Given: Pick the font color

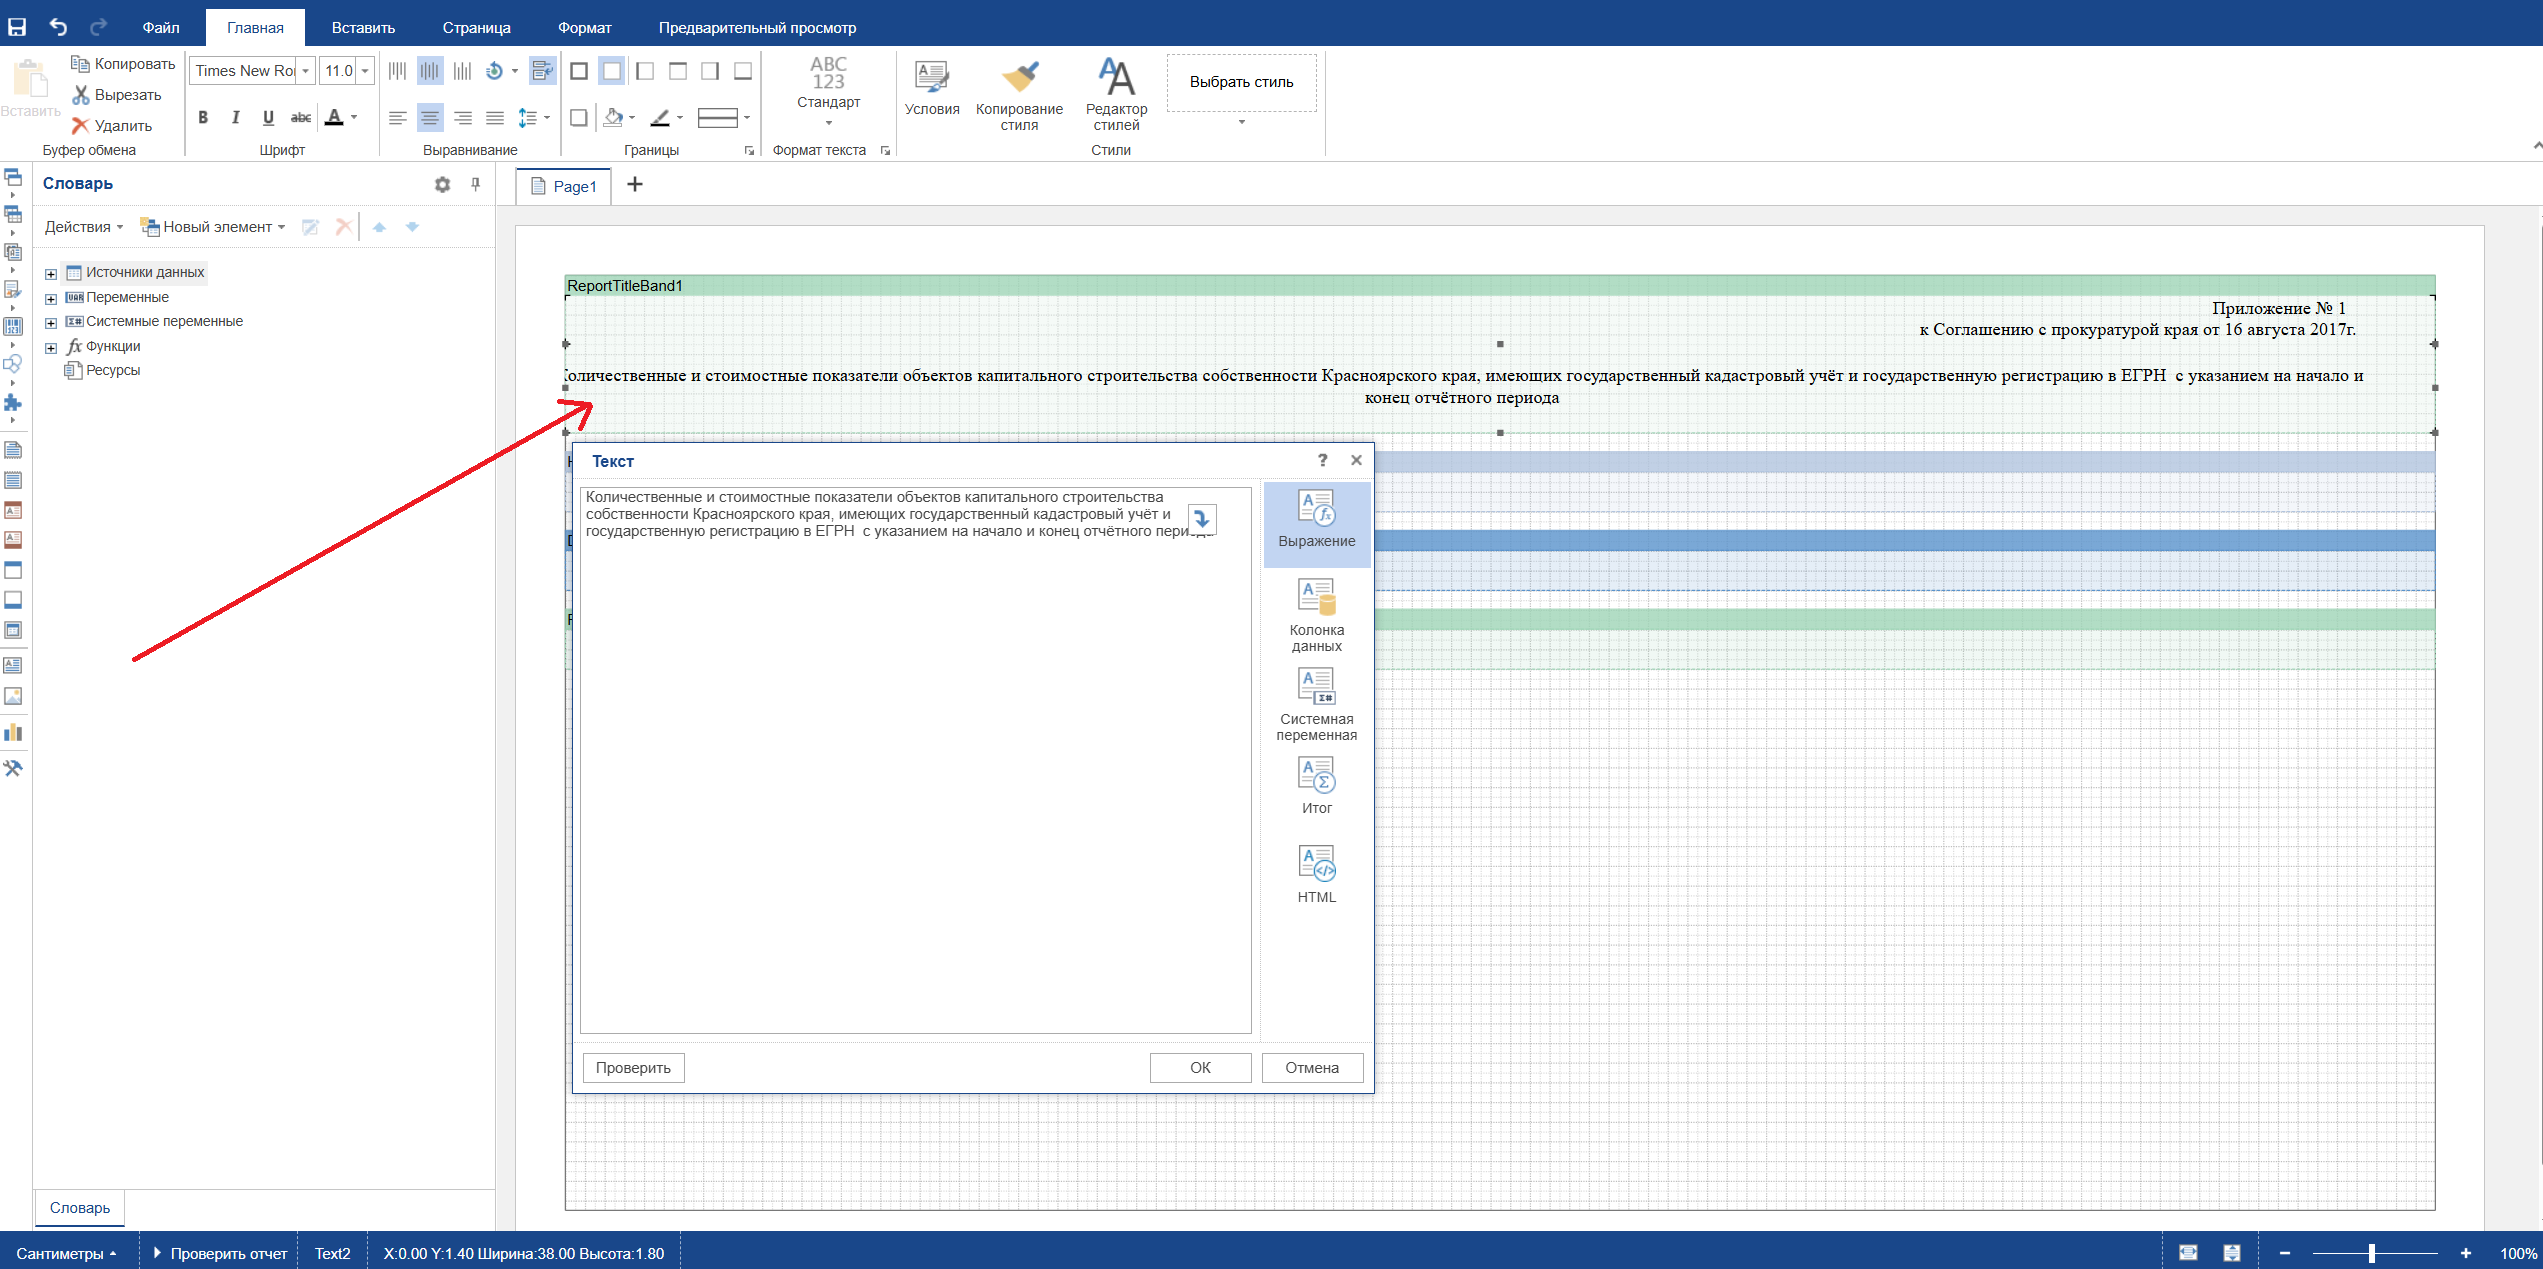Looking at the screenshot, I should pyautogui.click(x=335, y=118).
